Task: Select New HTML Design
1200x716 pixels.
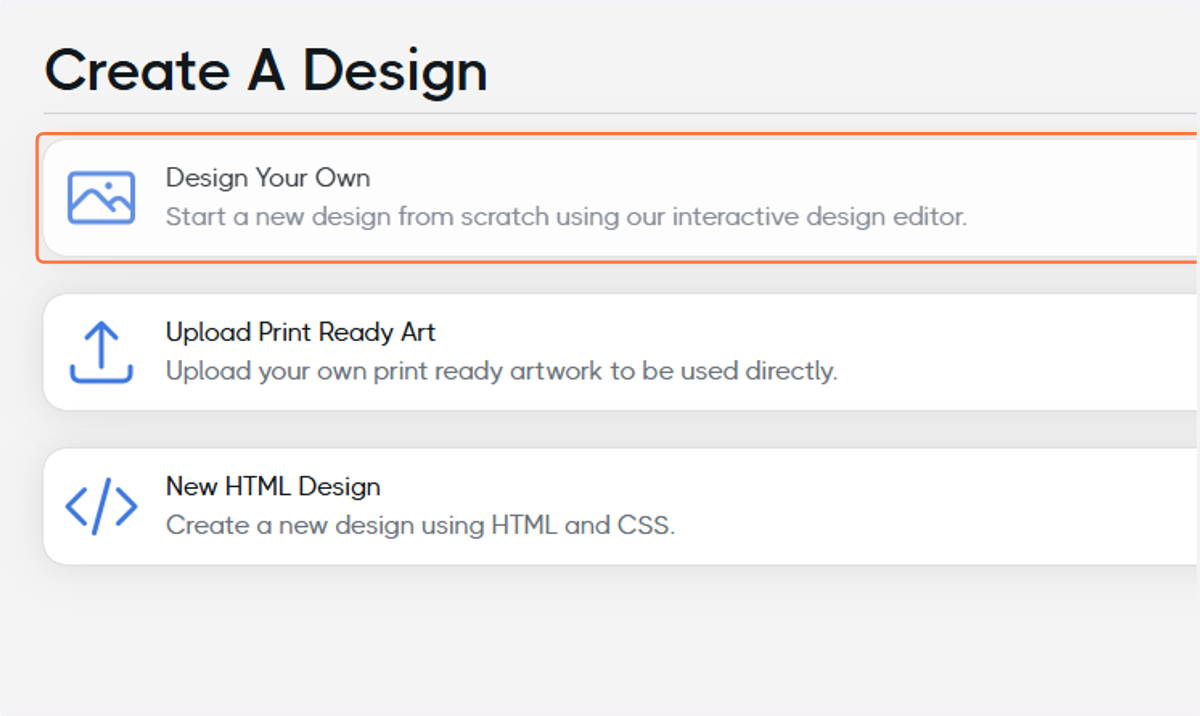Action: point(620,506)
